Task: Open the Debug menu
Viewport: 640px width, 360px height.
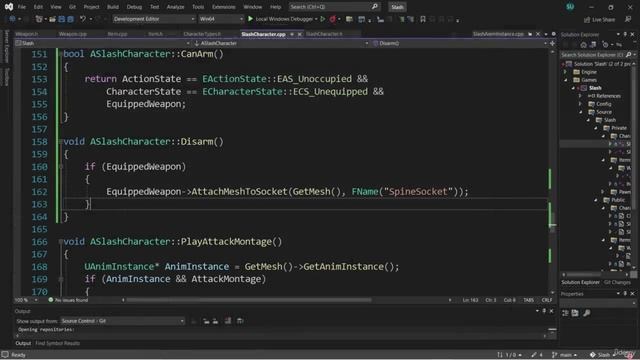Action: point(134,7)
